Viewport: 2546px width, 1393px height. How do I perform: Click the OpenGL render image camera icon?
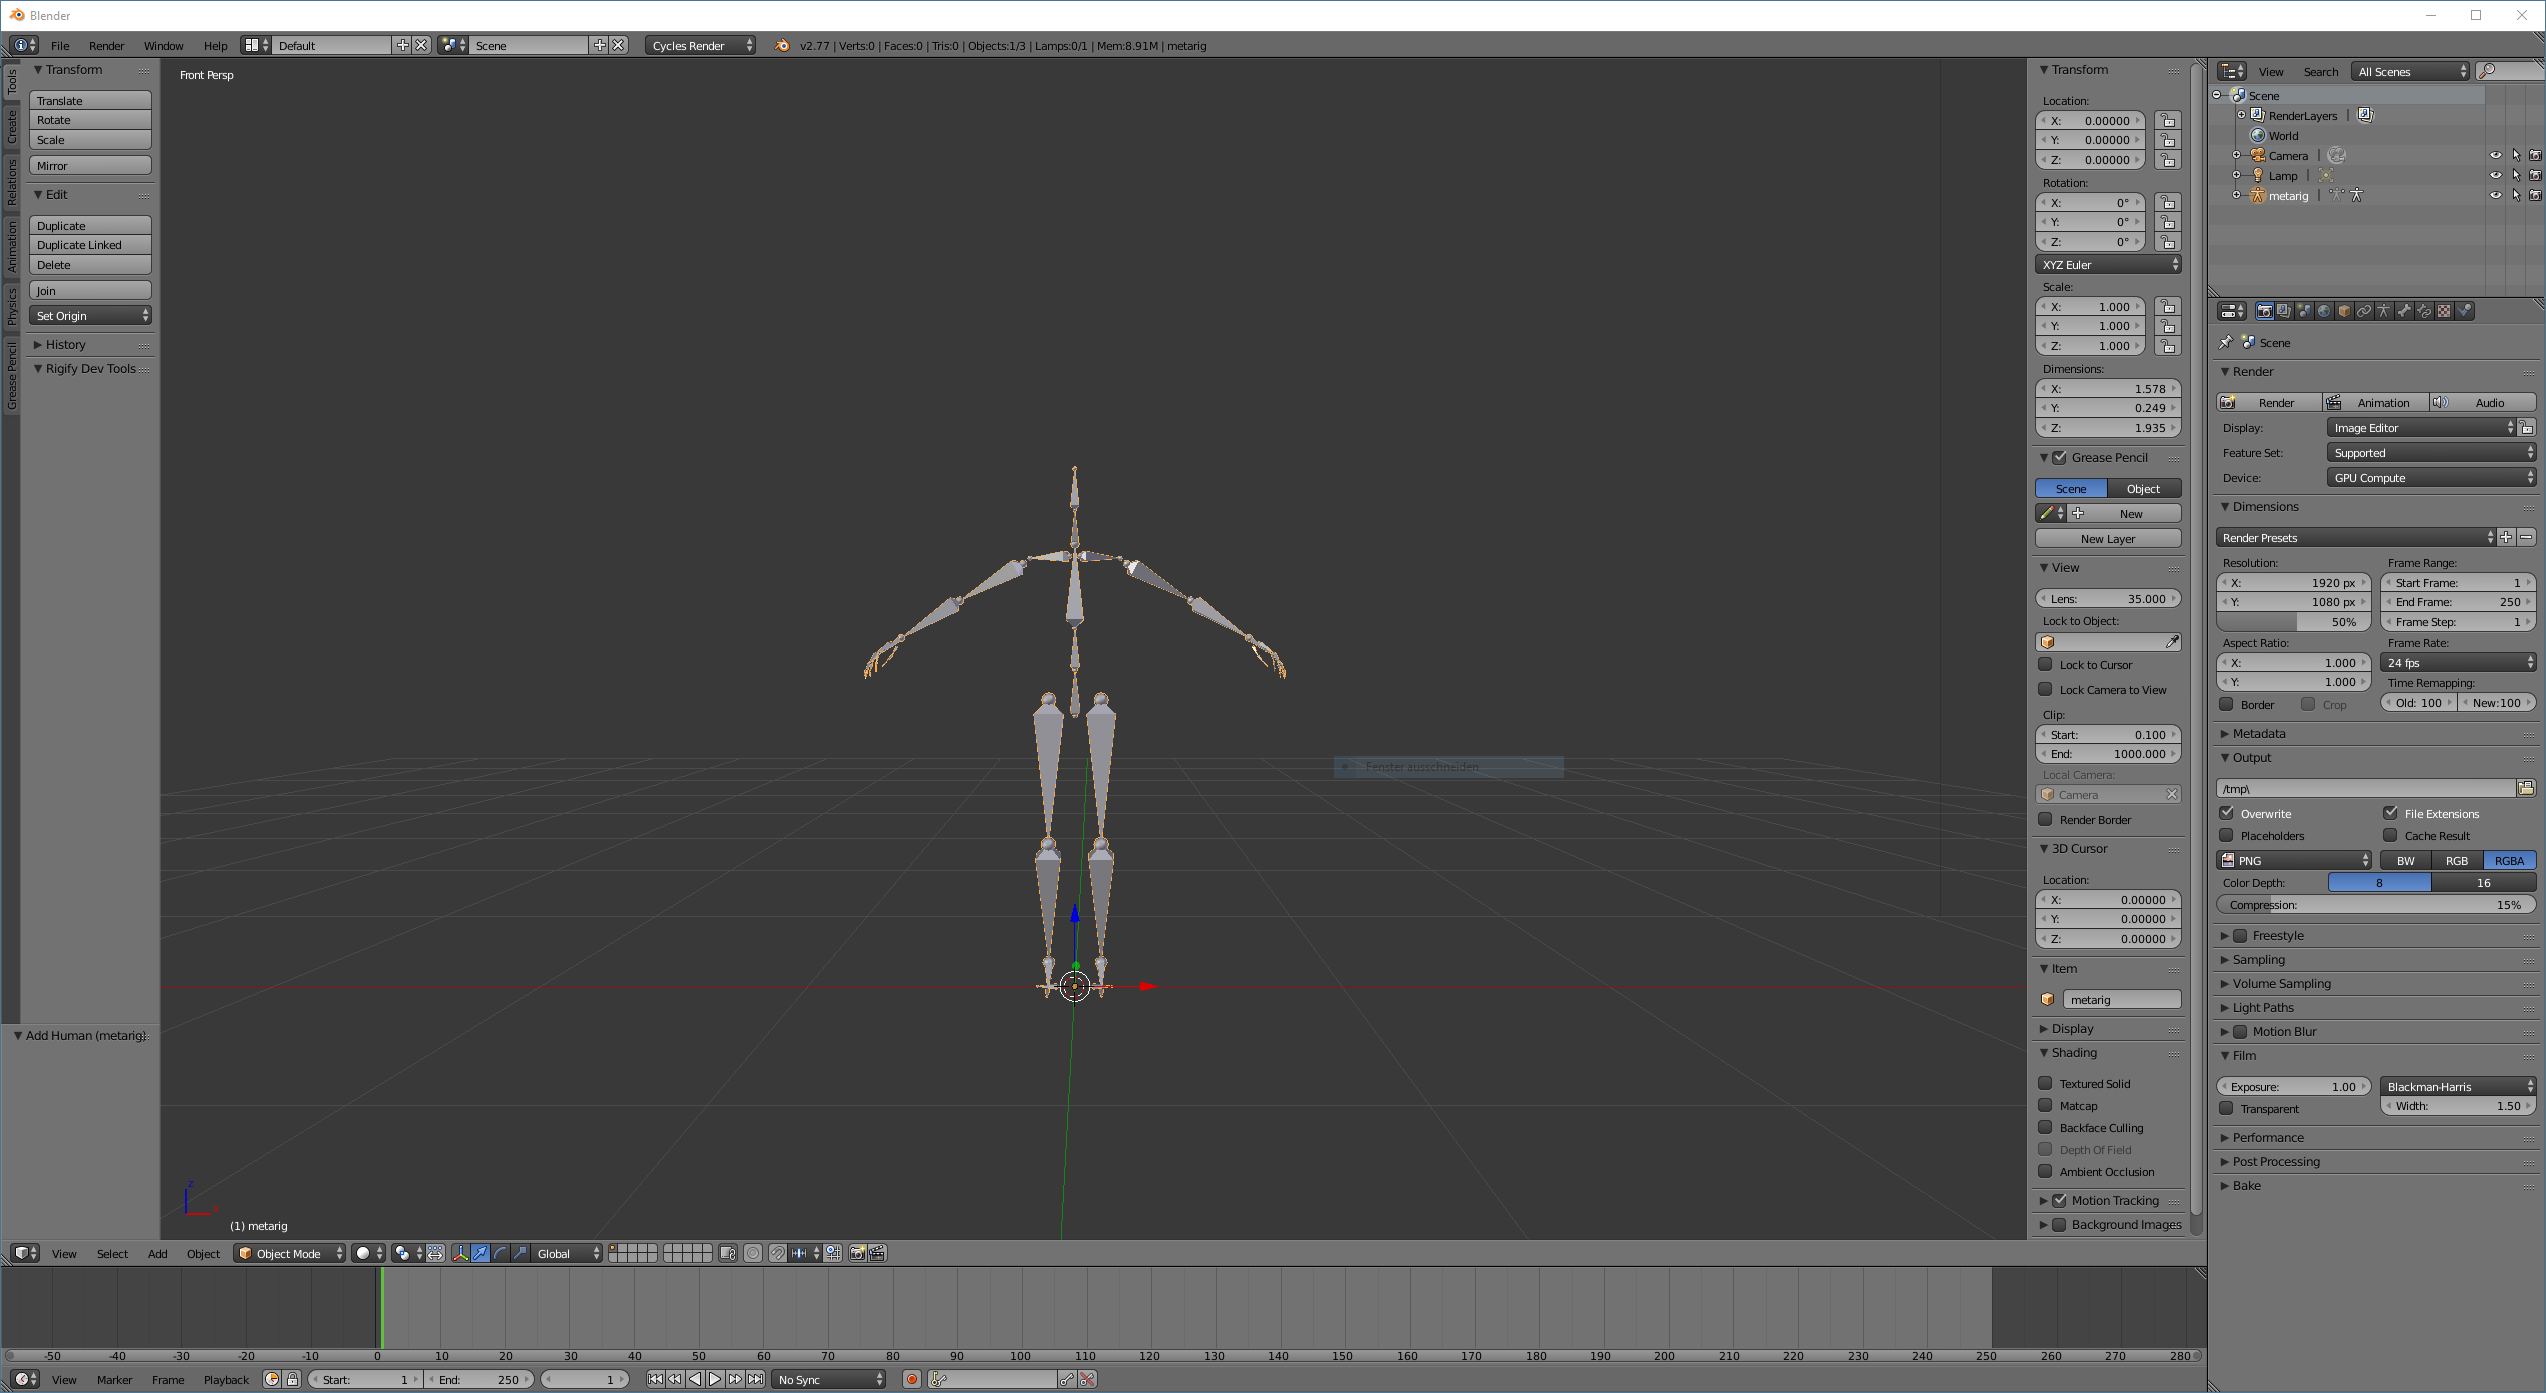coord(857,1253)
